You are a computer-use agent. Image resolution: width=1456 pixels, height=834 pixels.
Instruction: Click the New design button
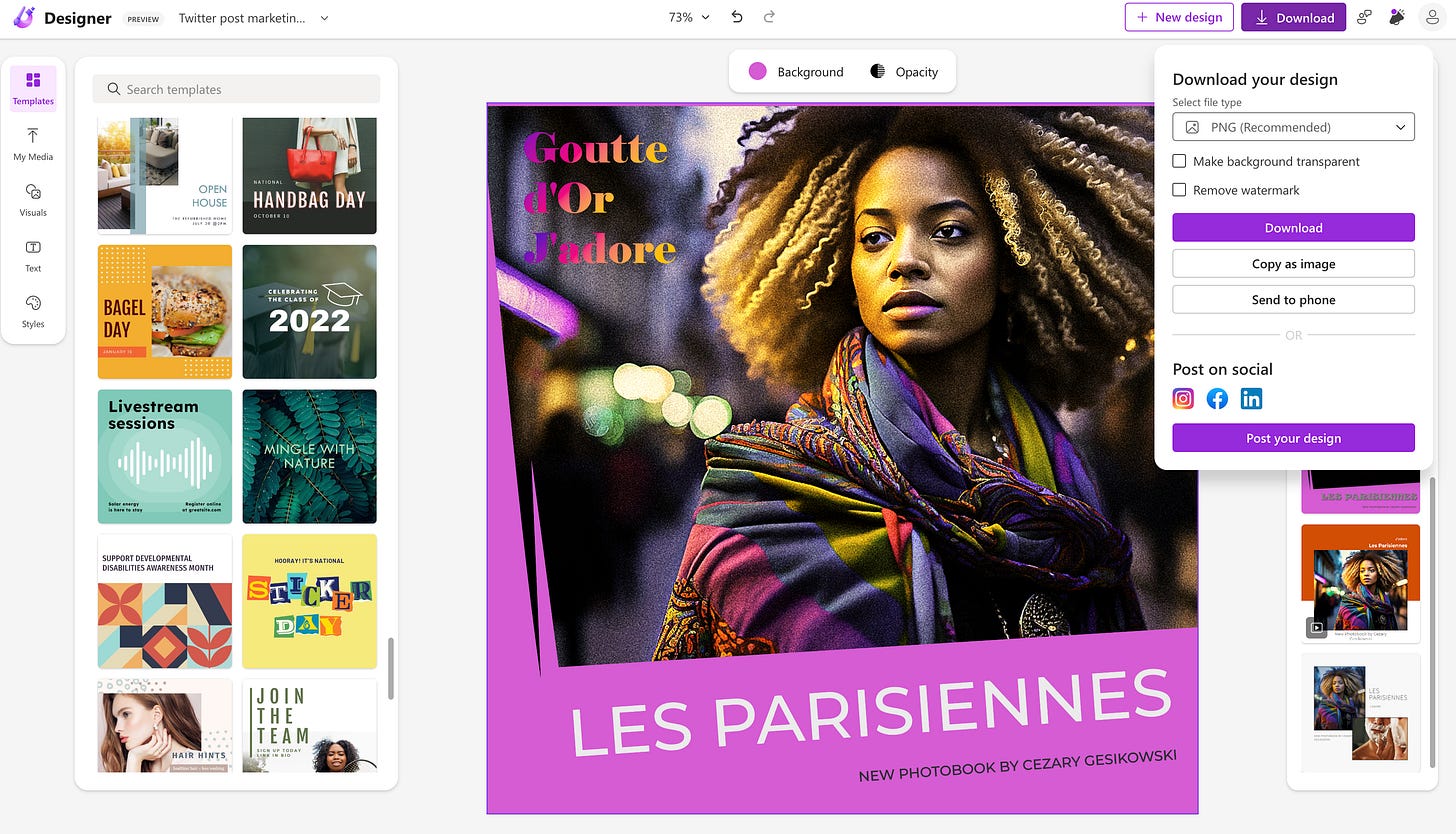tap(1179, 17)
